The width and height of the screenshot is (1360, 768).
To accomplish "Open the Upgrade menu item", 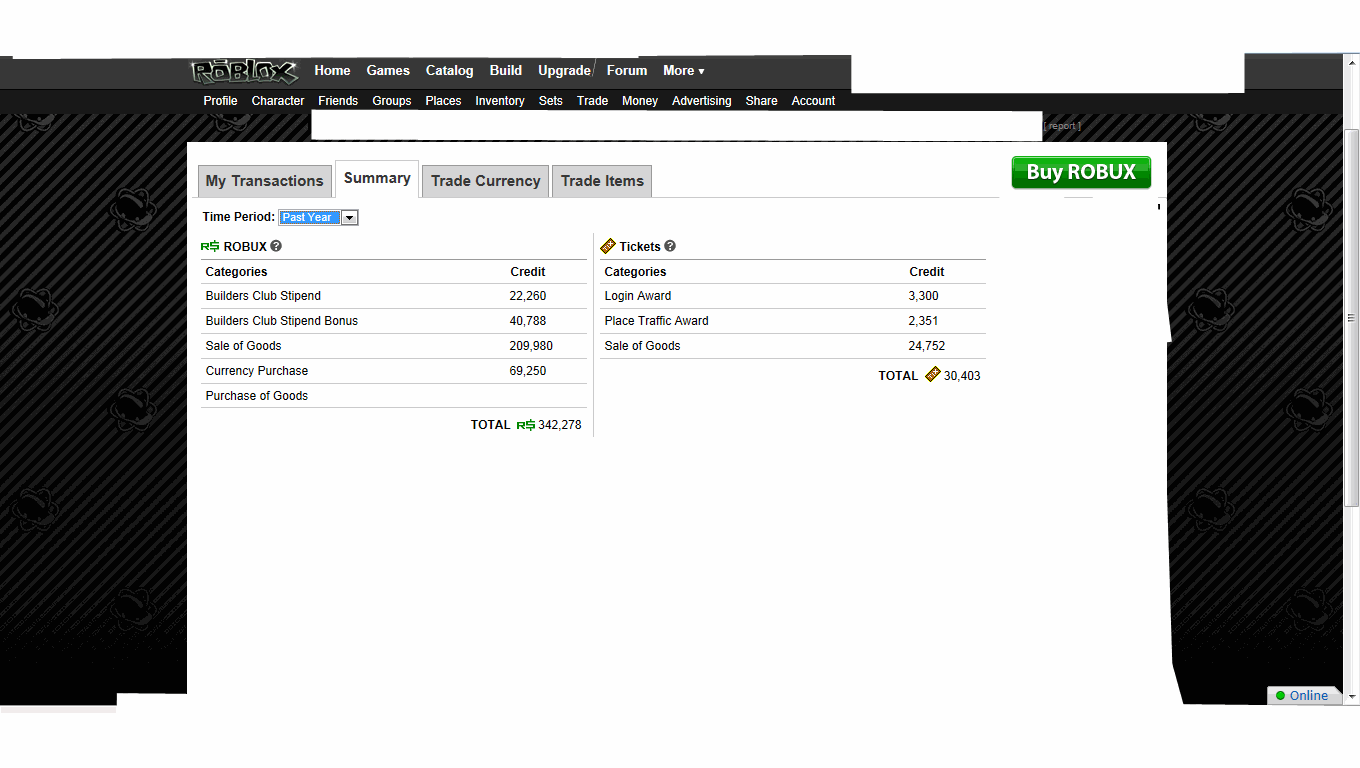I will pyautogui.click(x=564, y=71).
